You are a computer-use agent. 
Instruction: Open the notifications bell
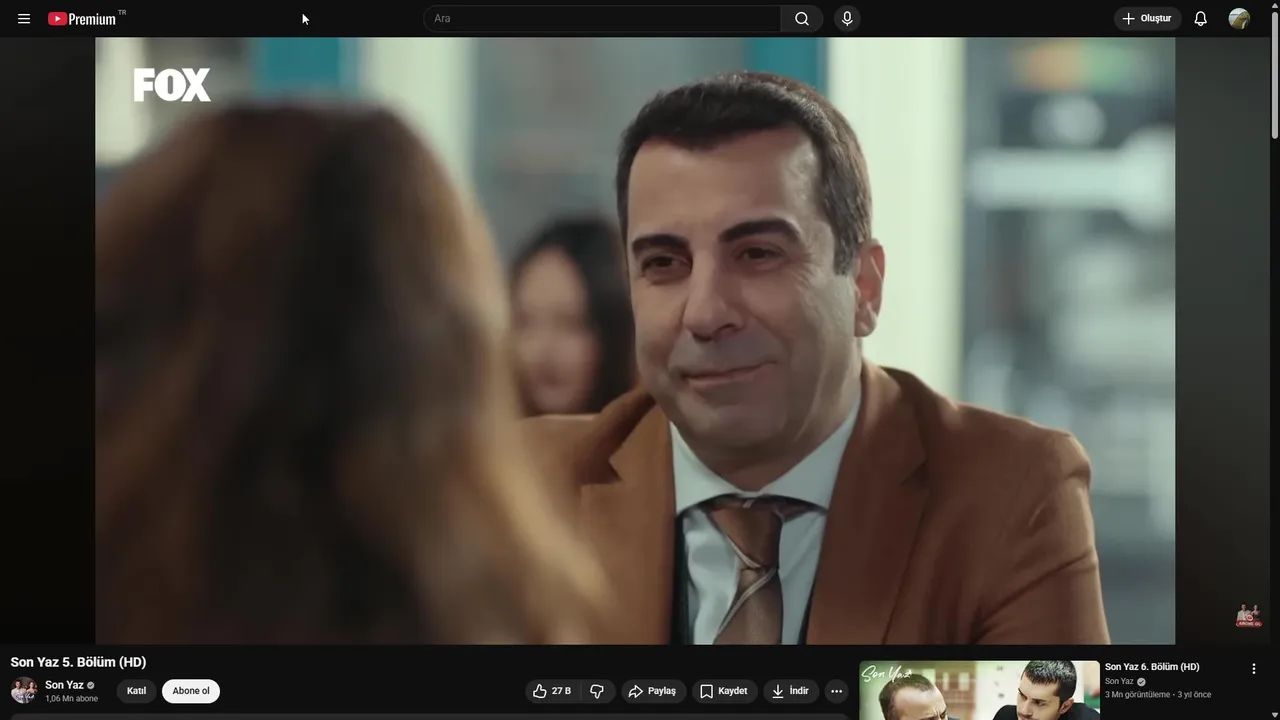1201,19
